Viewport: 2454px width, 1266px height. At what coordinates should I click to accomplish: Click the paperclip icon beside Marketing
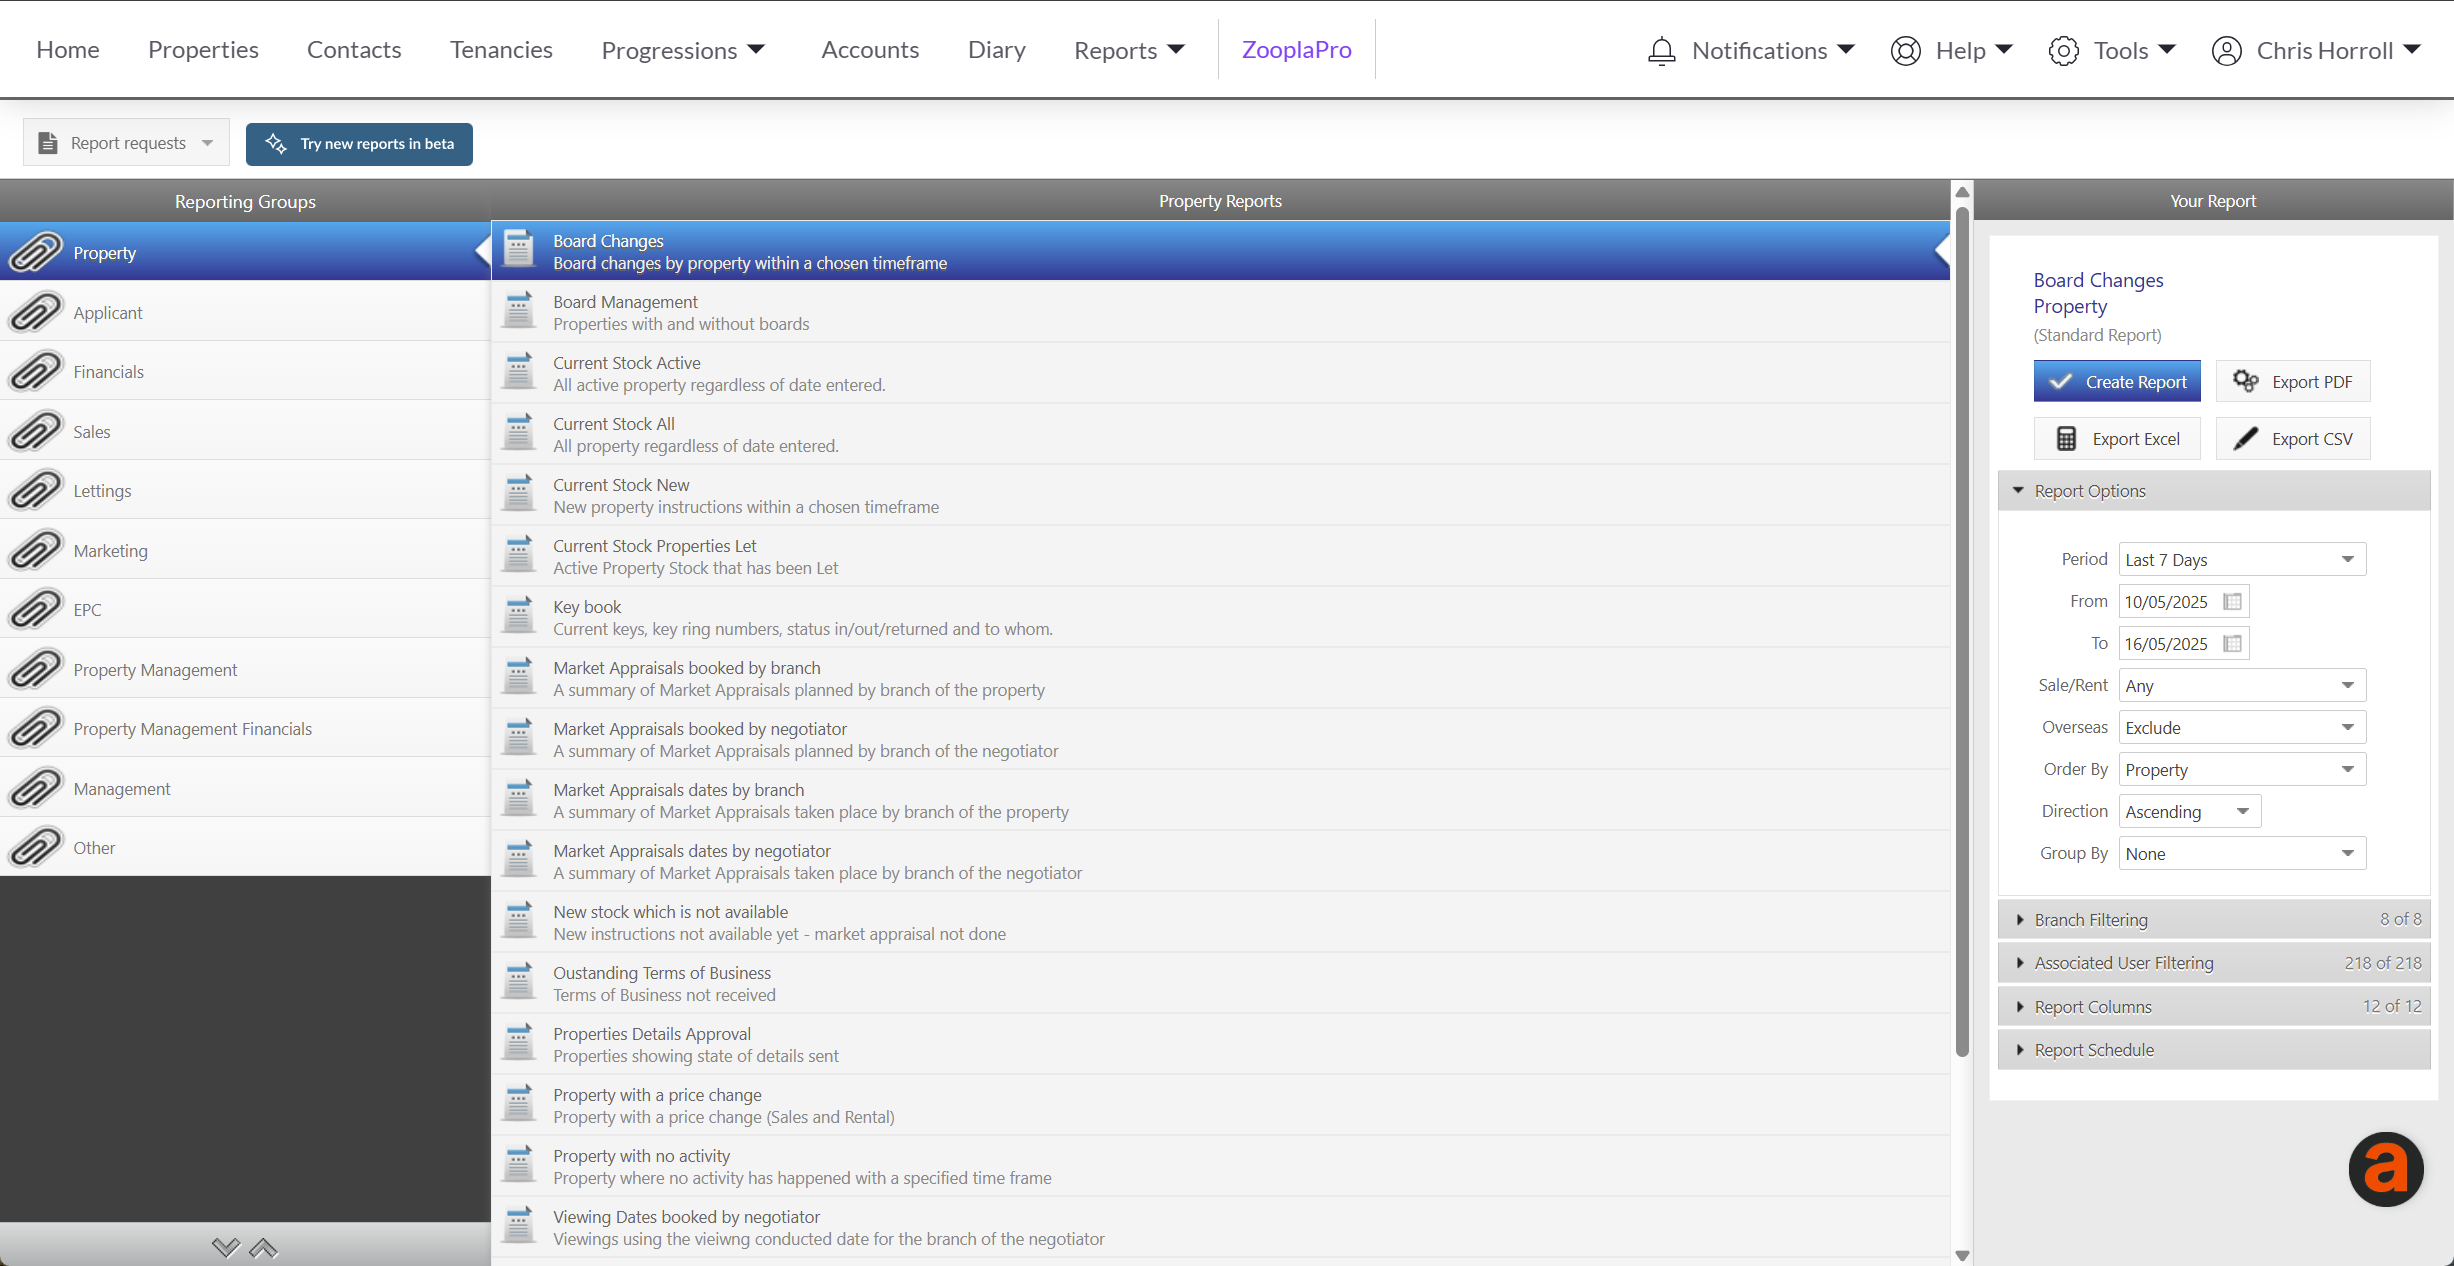click(35, 551)
